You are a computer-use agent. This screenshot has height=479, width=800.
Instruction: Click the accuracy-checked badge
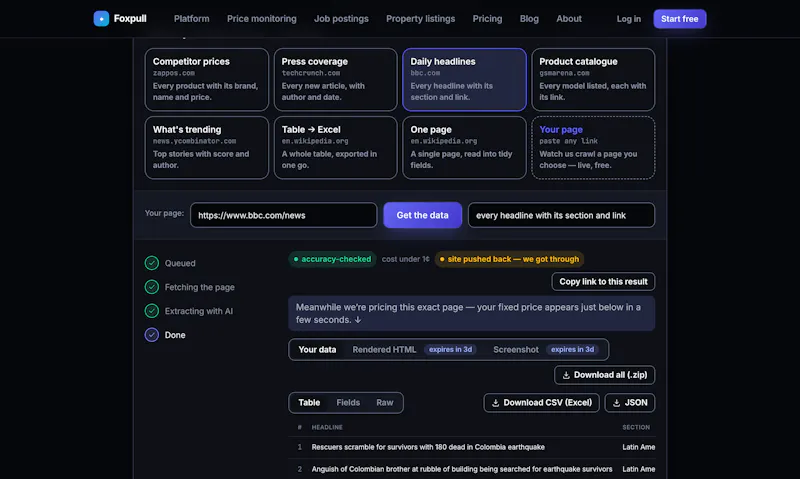[x=332, y=260]
